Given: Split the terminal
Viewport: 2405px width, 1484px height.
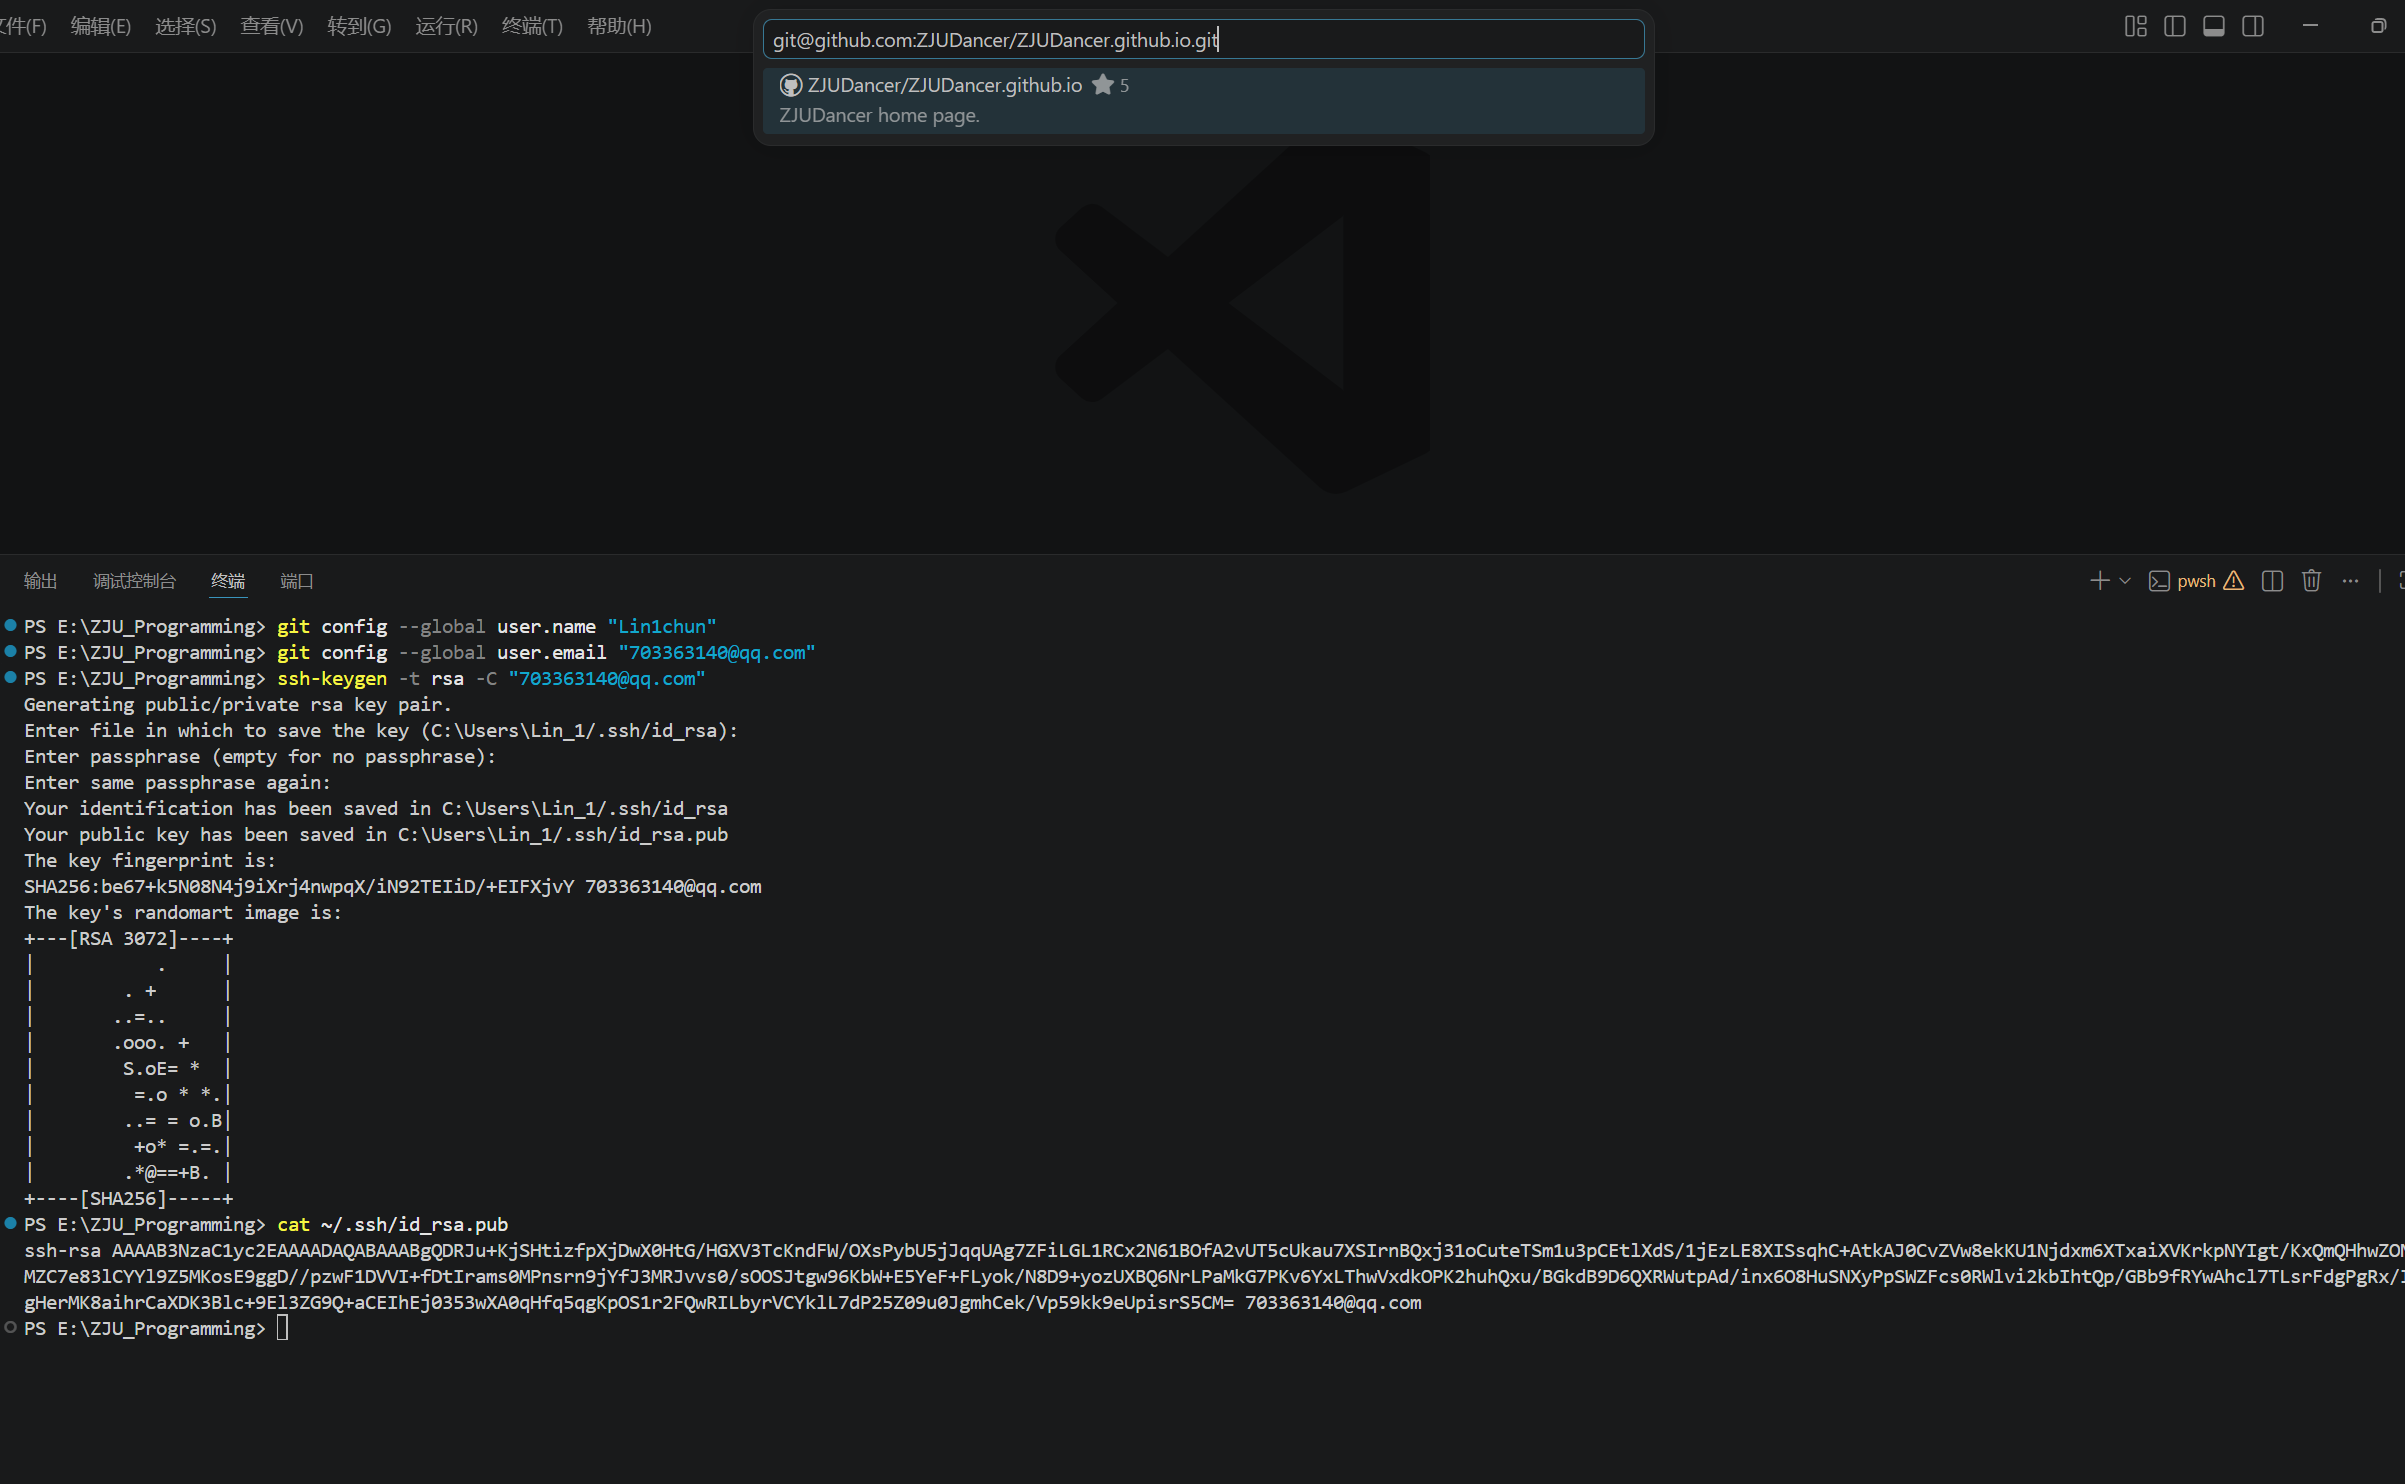Looking at the screenshot, I should pos(2272,581).
